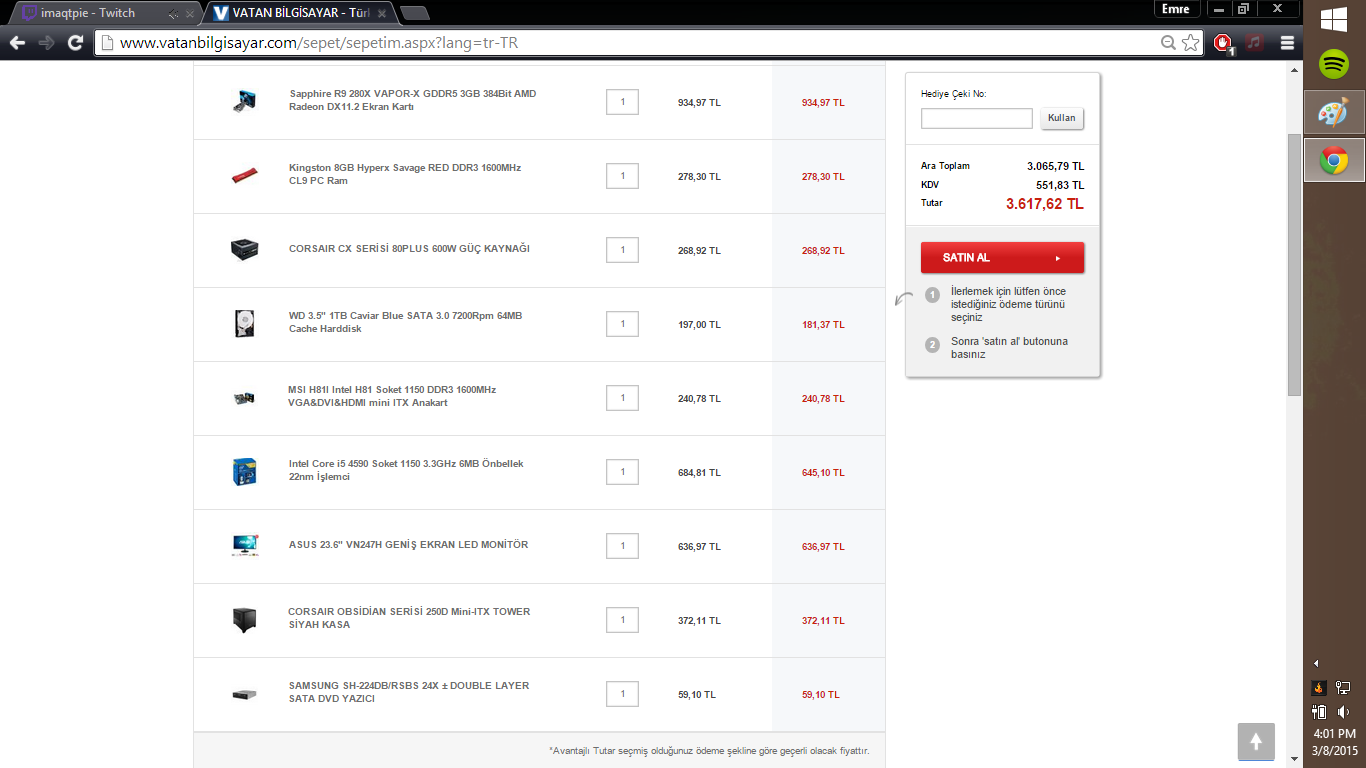The image size is (1366, 768).
Task: Click the scroll-to-top arrow button
Action: click(1256, 741)
